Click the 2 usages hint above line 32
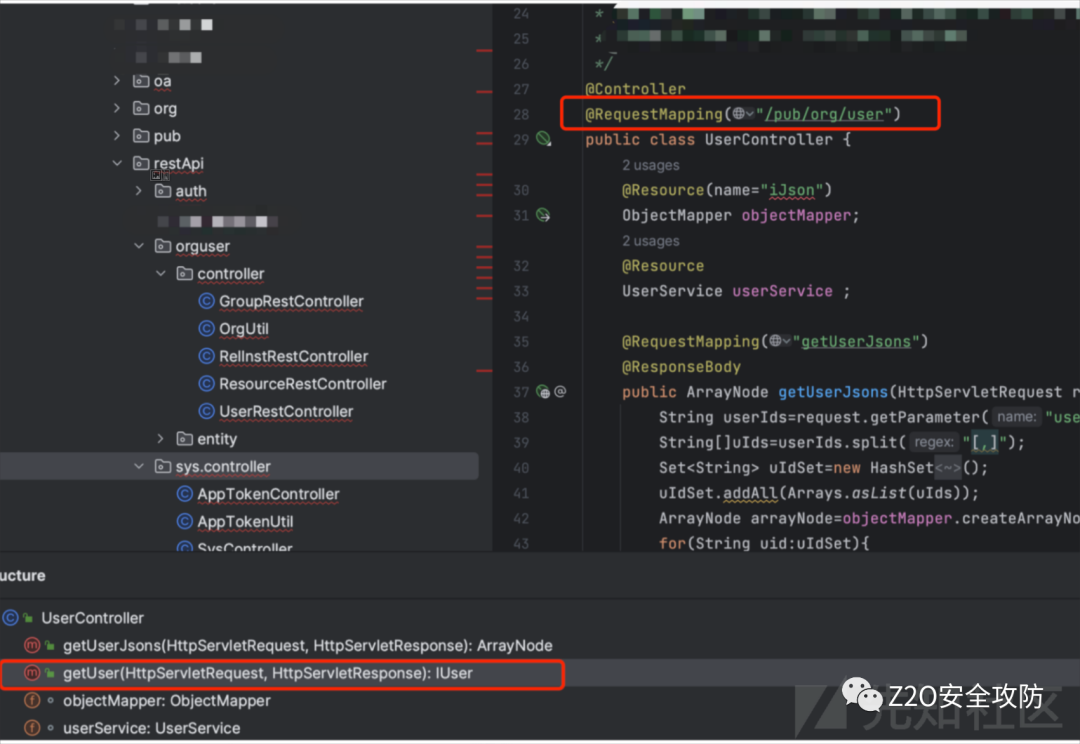1080x744 pixels. 651,241
